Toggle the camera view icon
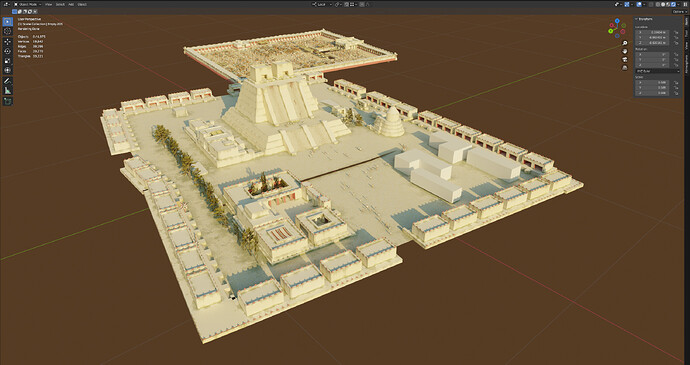 click(x=625, y=59)
